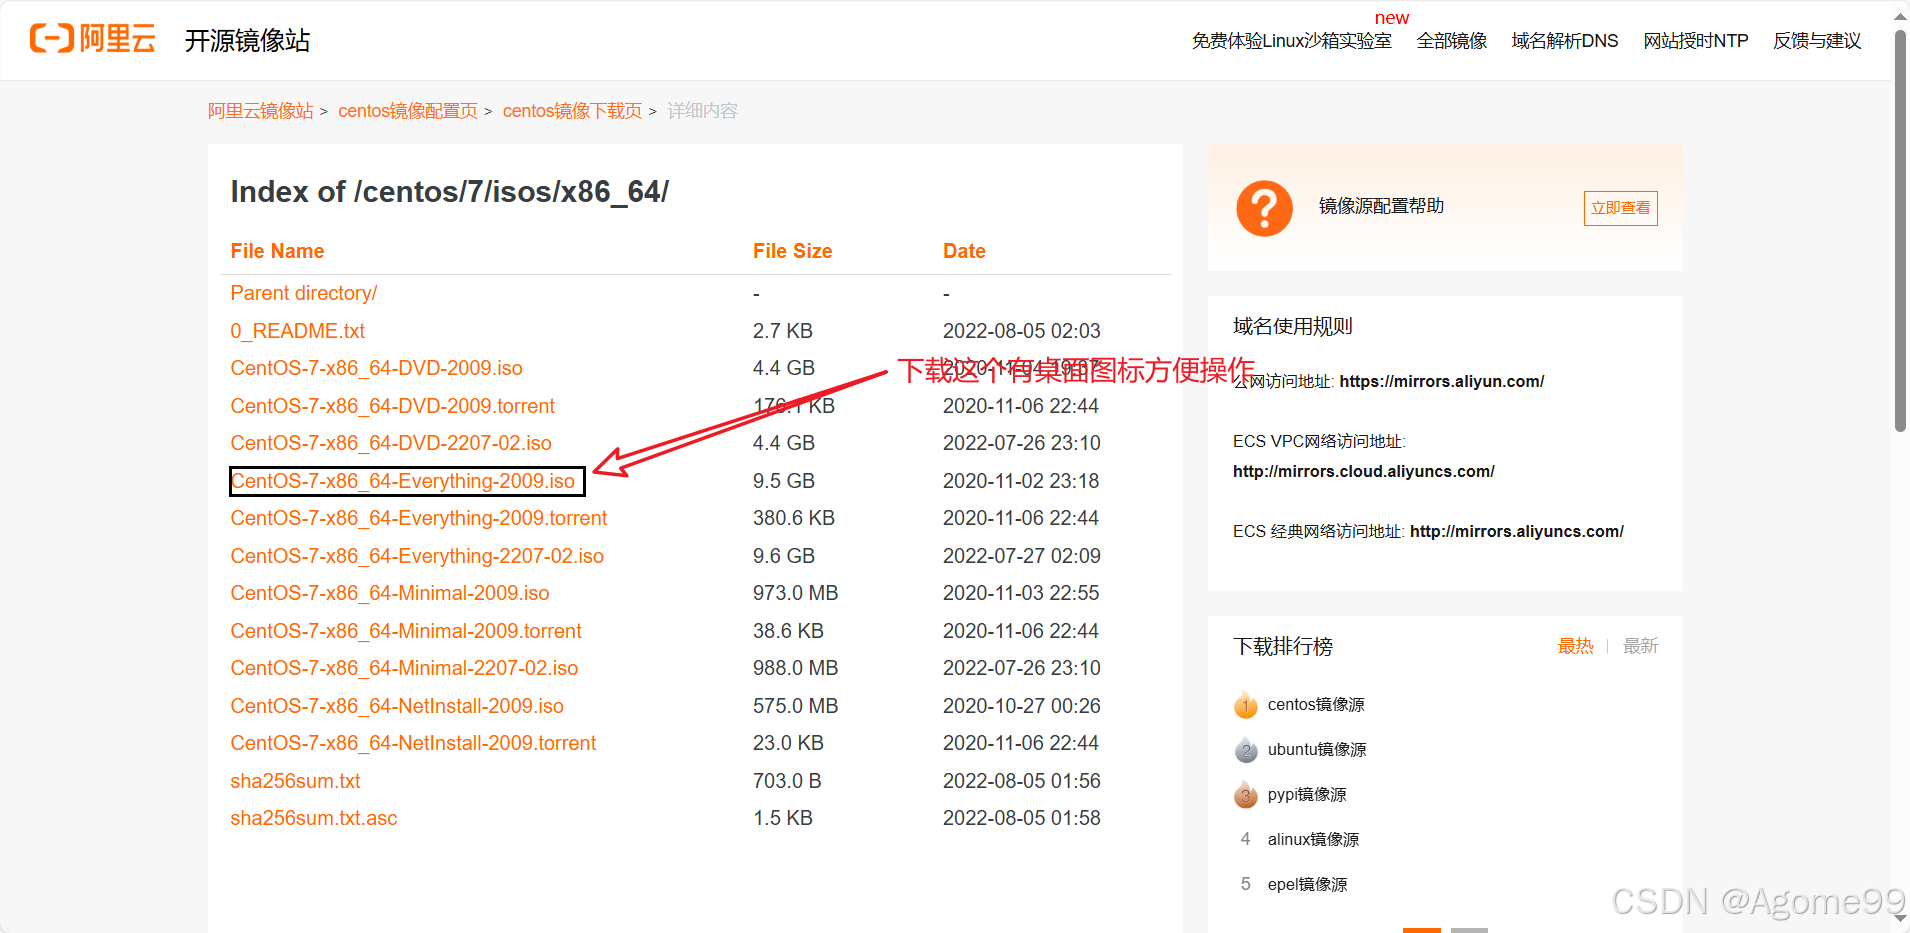Sort file list by Date column
1910x933 pixels.
click(x=963, y=250)
